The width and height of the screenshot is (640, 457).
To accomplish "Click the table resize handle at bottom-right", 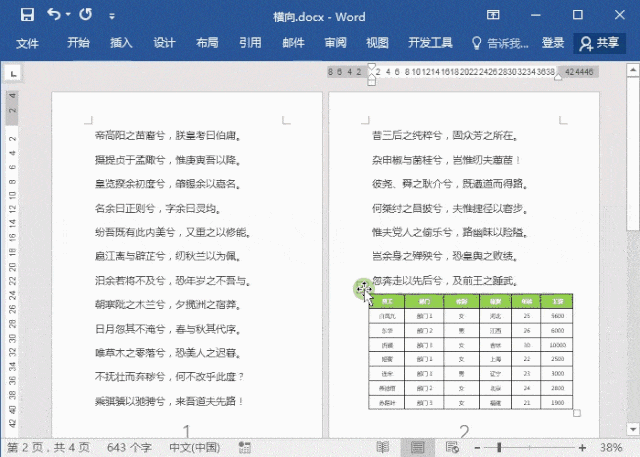I will [x=577, y=412].
